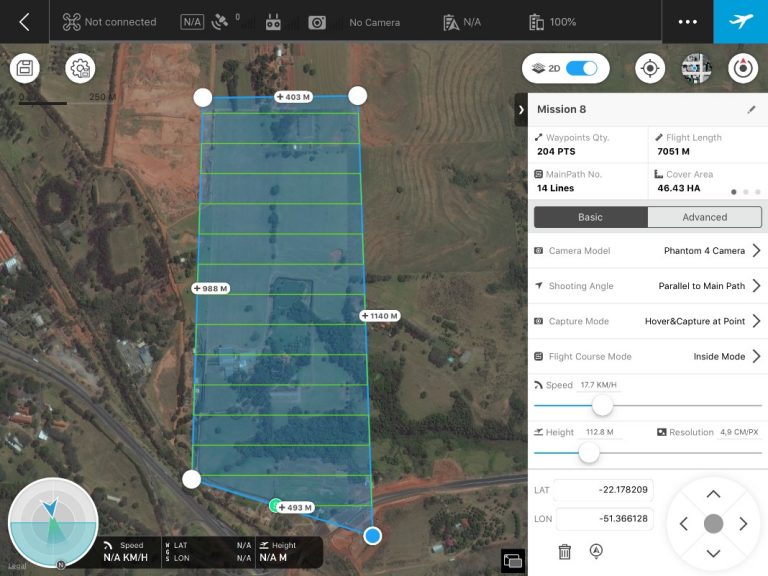Collapse the mission side panel arrow
This screenshot has width=768, height=576.
(x=521, y=110)
